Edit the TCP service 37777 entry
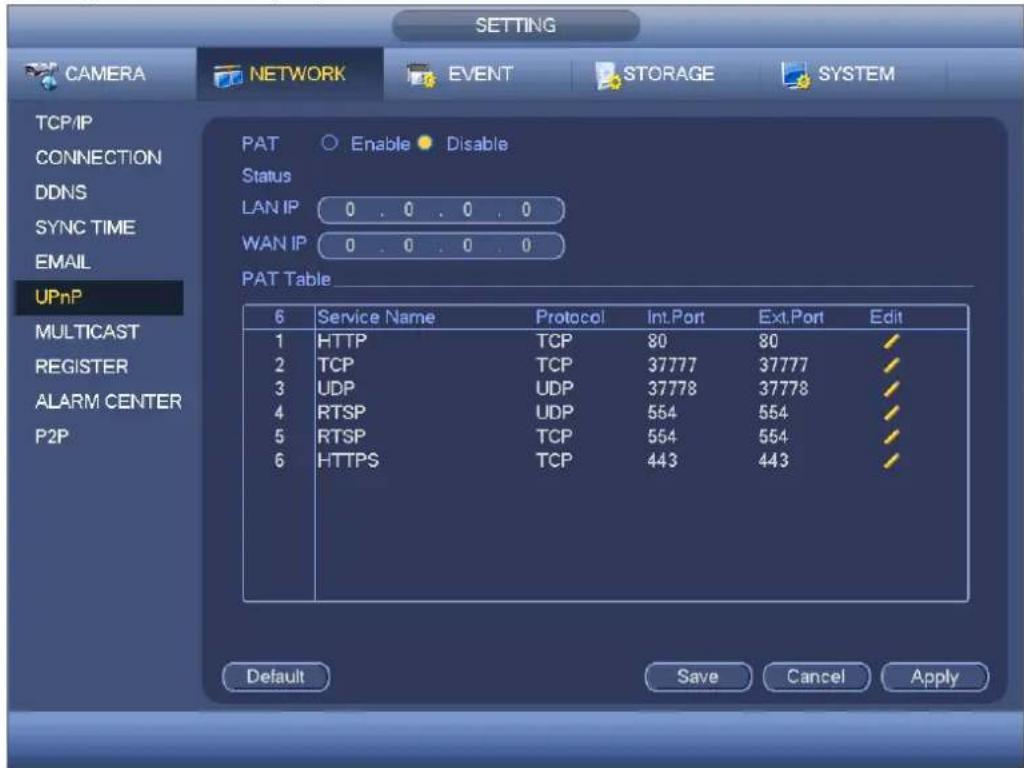The height and width of the screenshot is (768, 1024). (x=891, y=365)
